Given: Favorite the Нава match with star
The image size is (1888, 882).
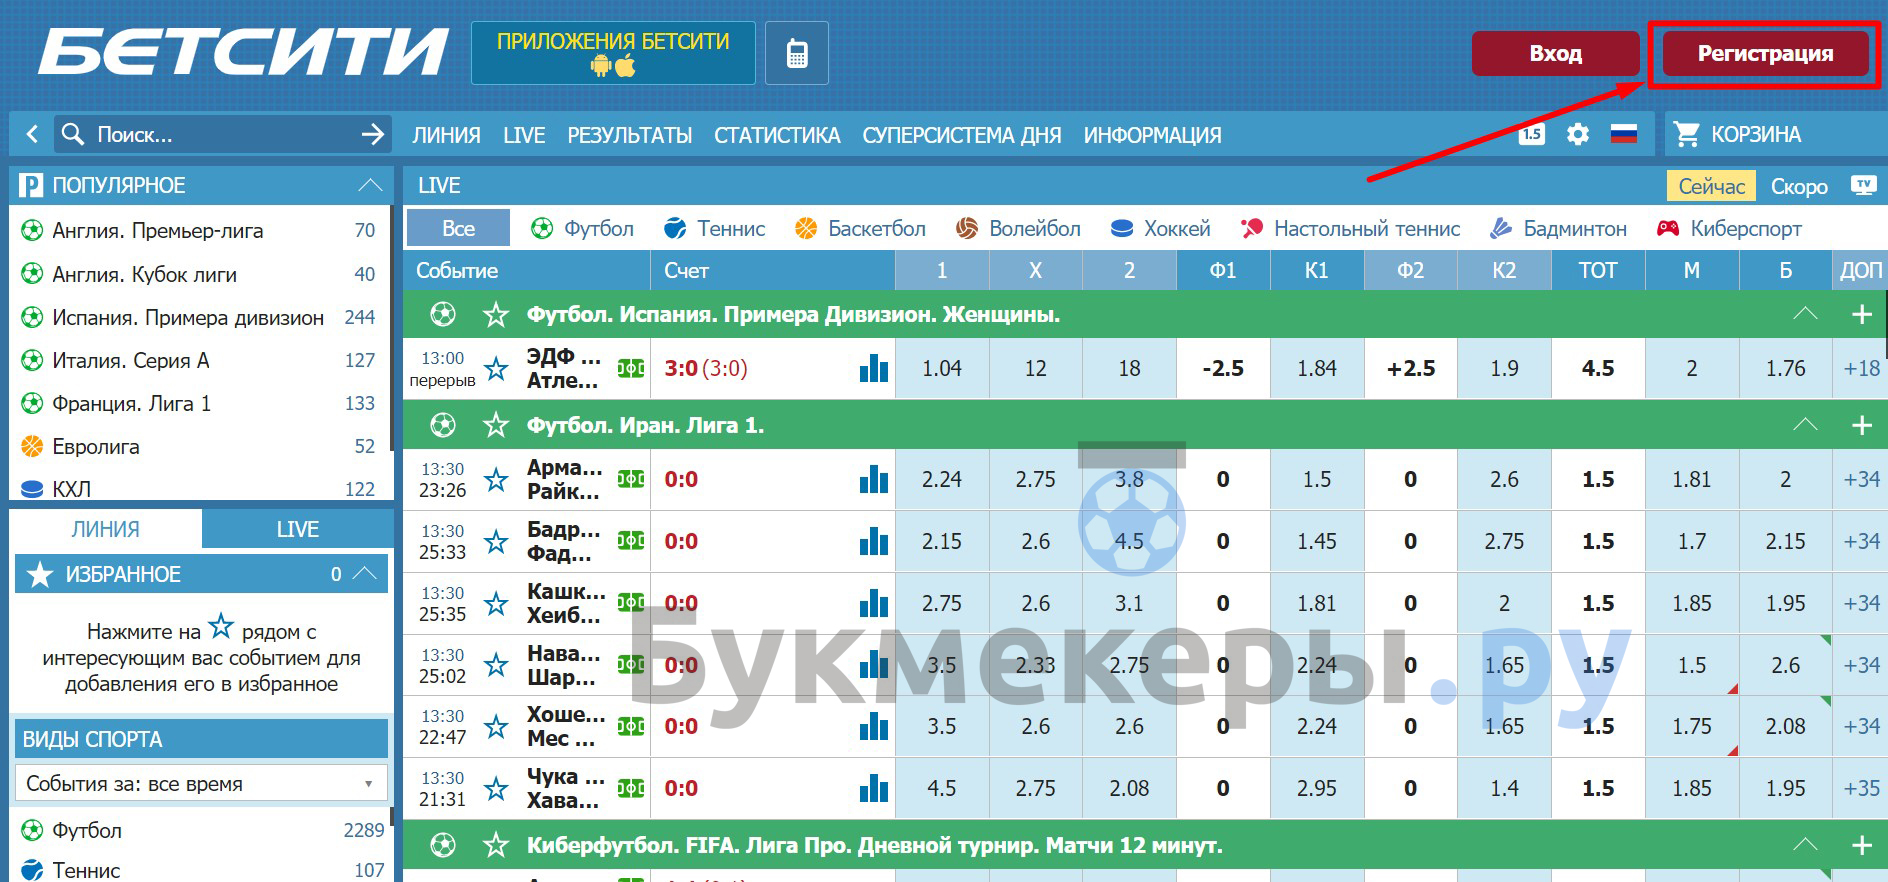Looking at the screenshot, I should click(496, 665).
